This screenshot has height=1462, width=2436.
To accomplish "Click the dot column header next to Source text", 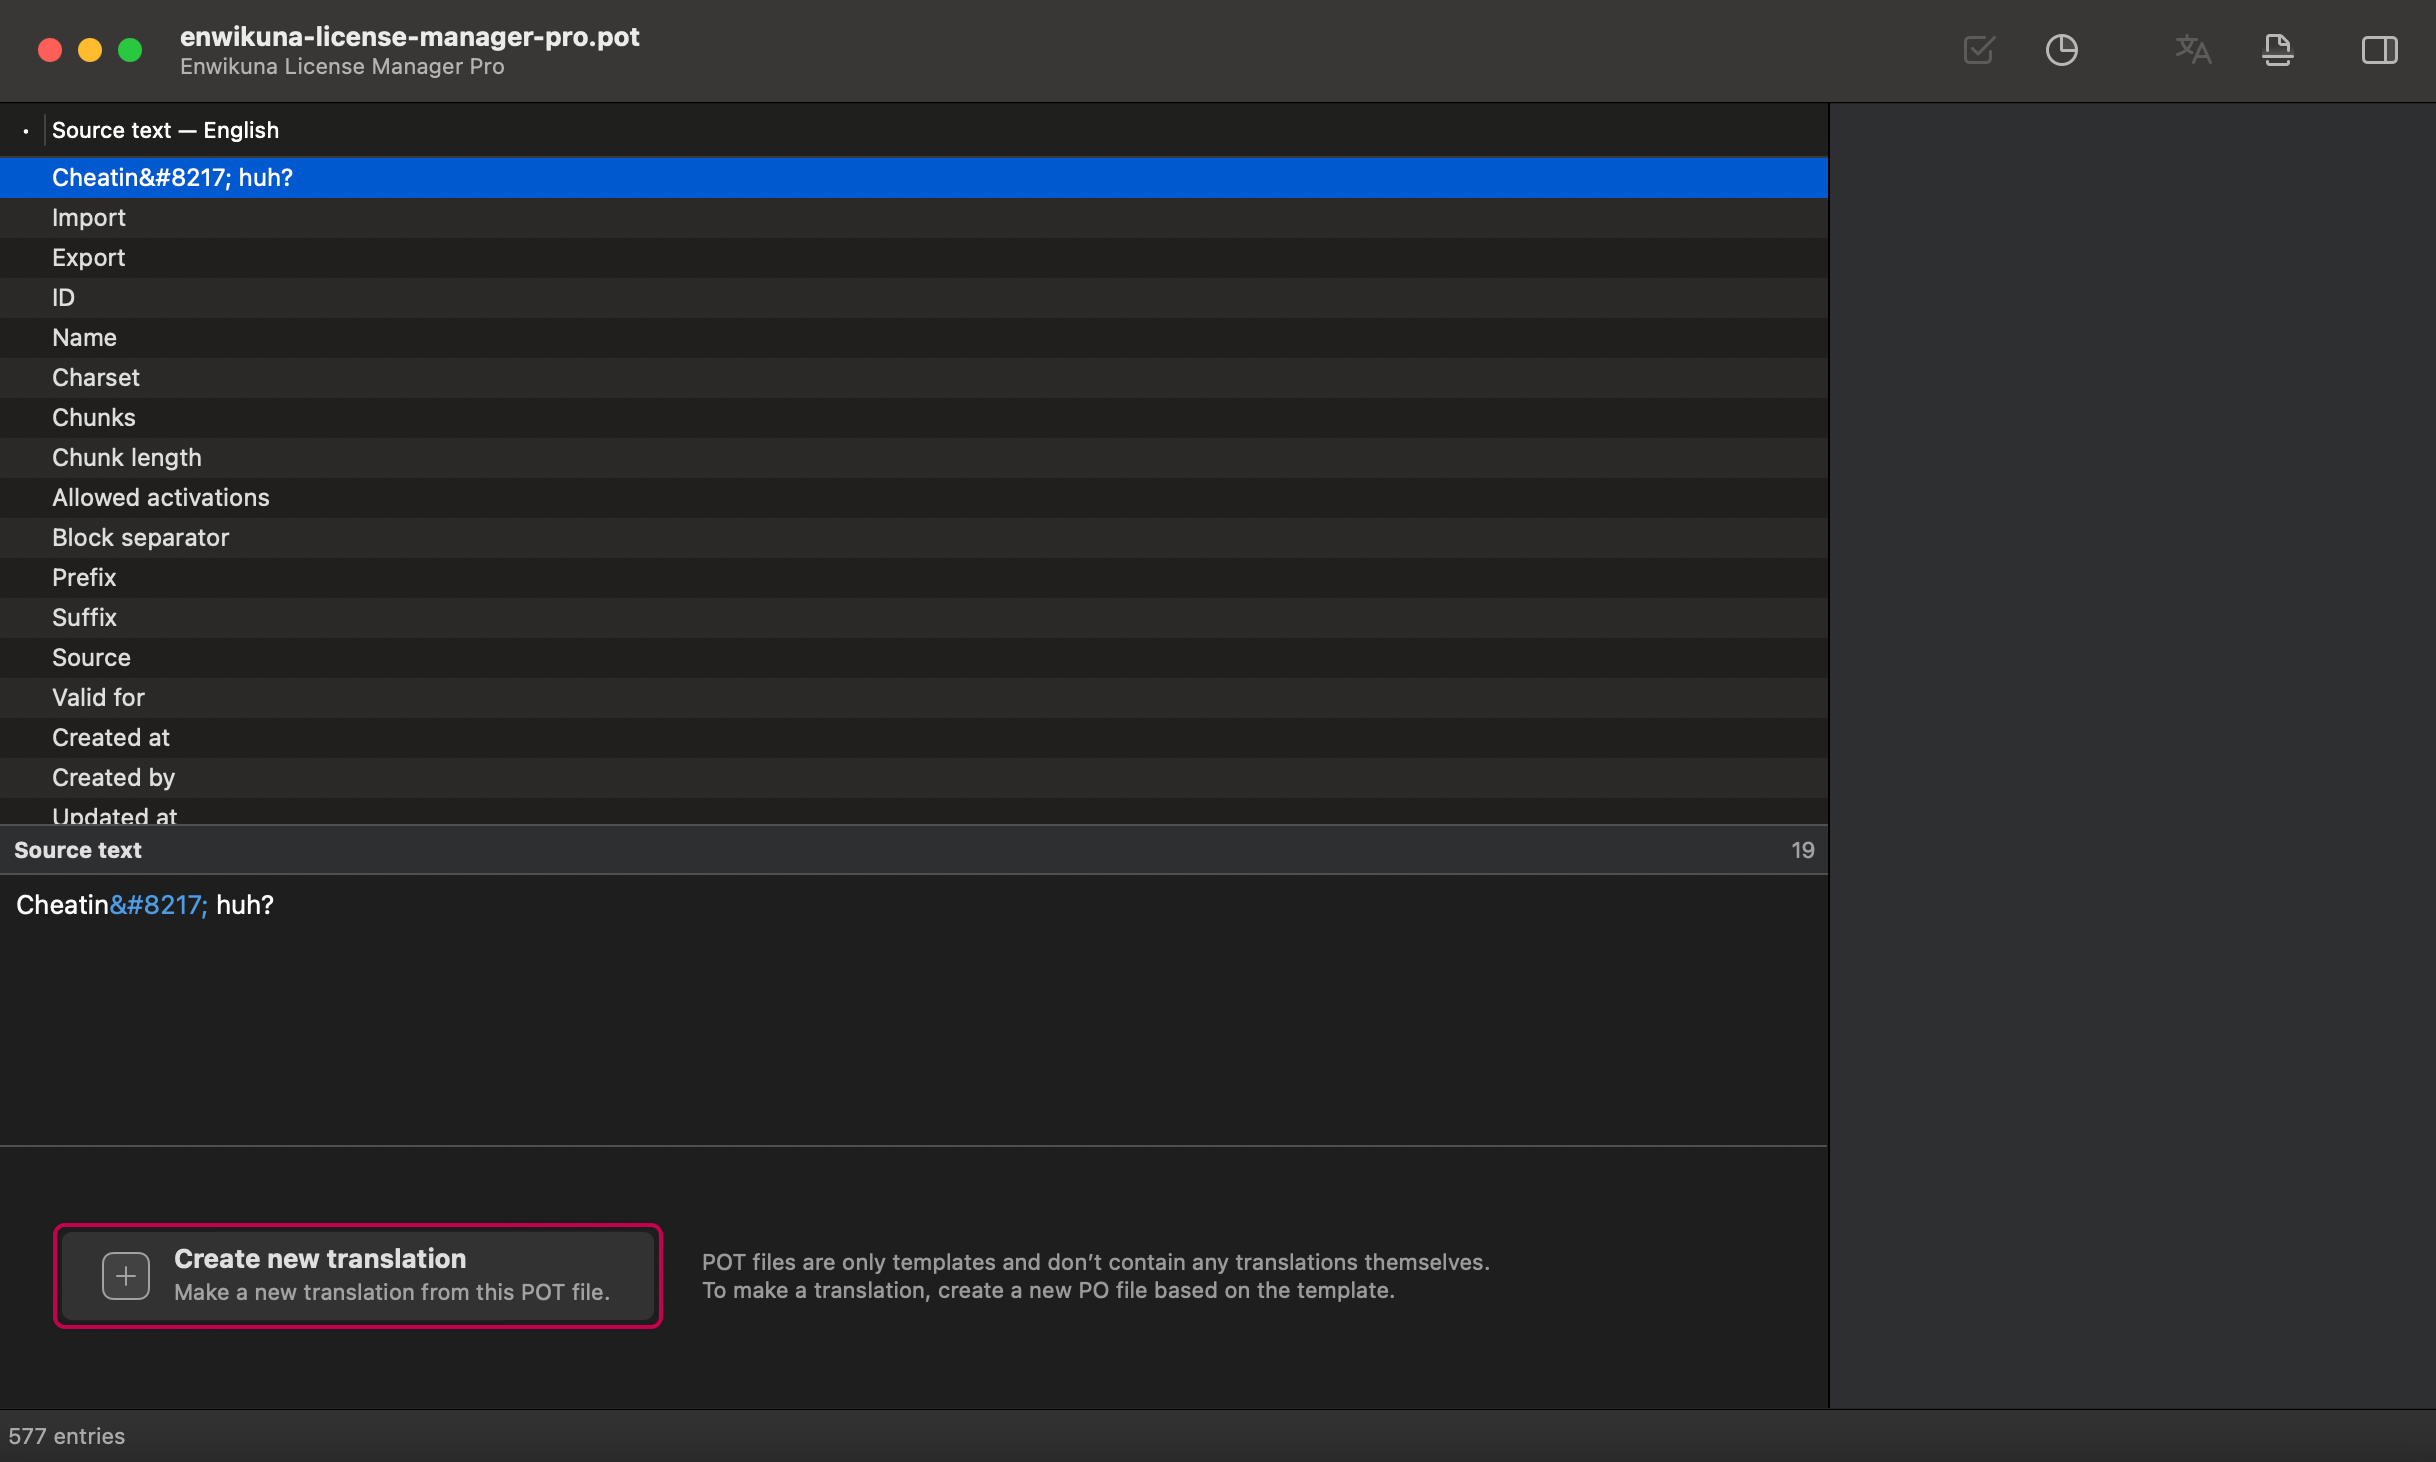I will (x=25, y=130).
